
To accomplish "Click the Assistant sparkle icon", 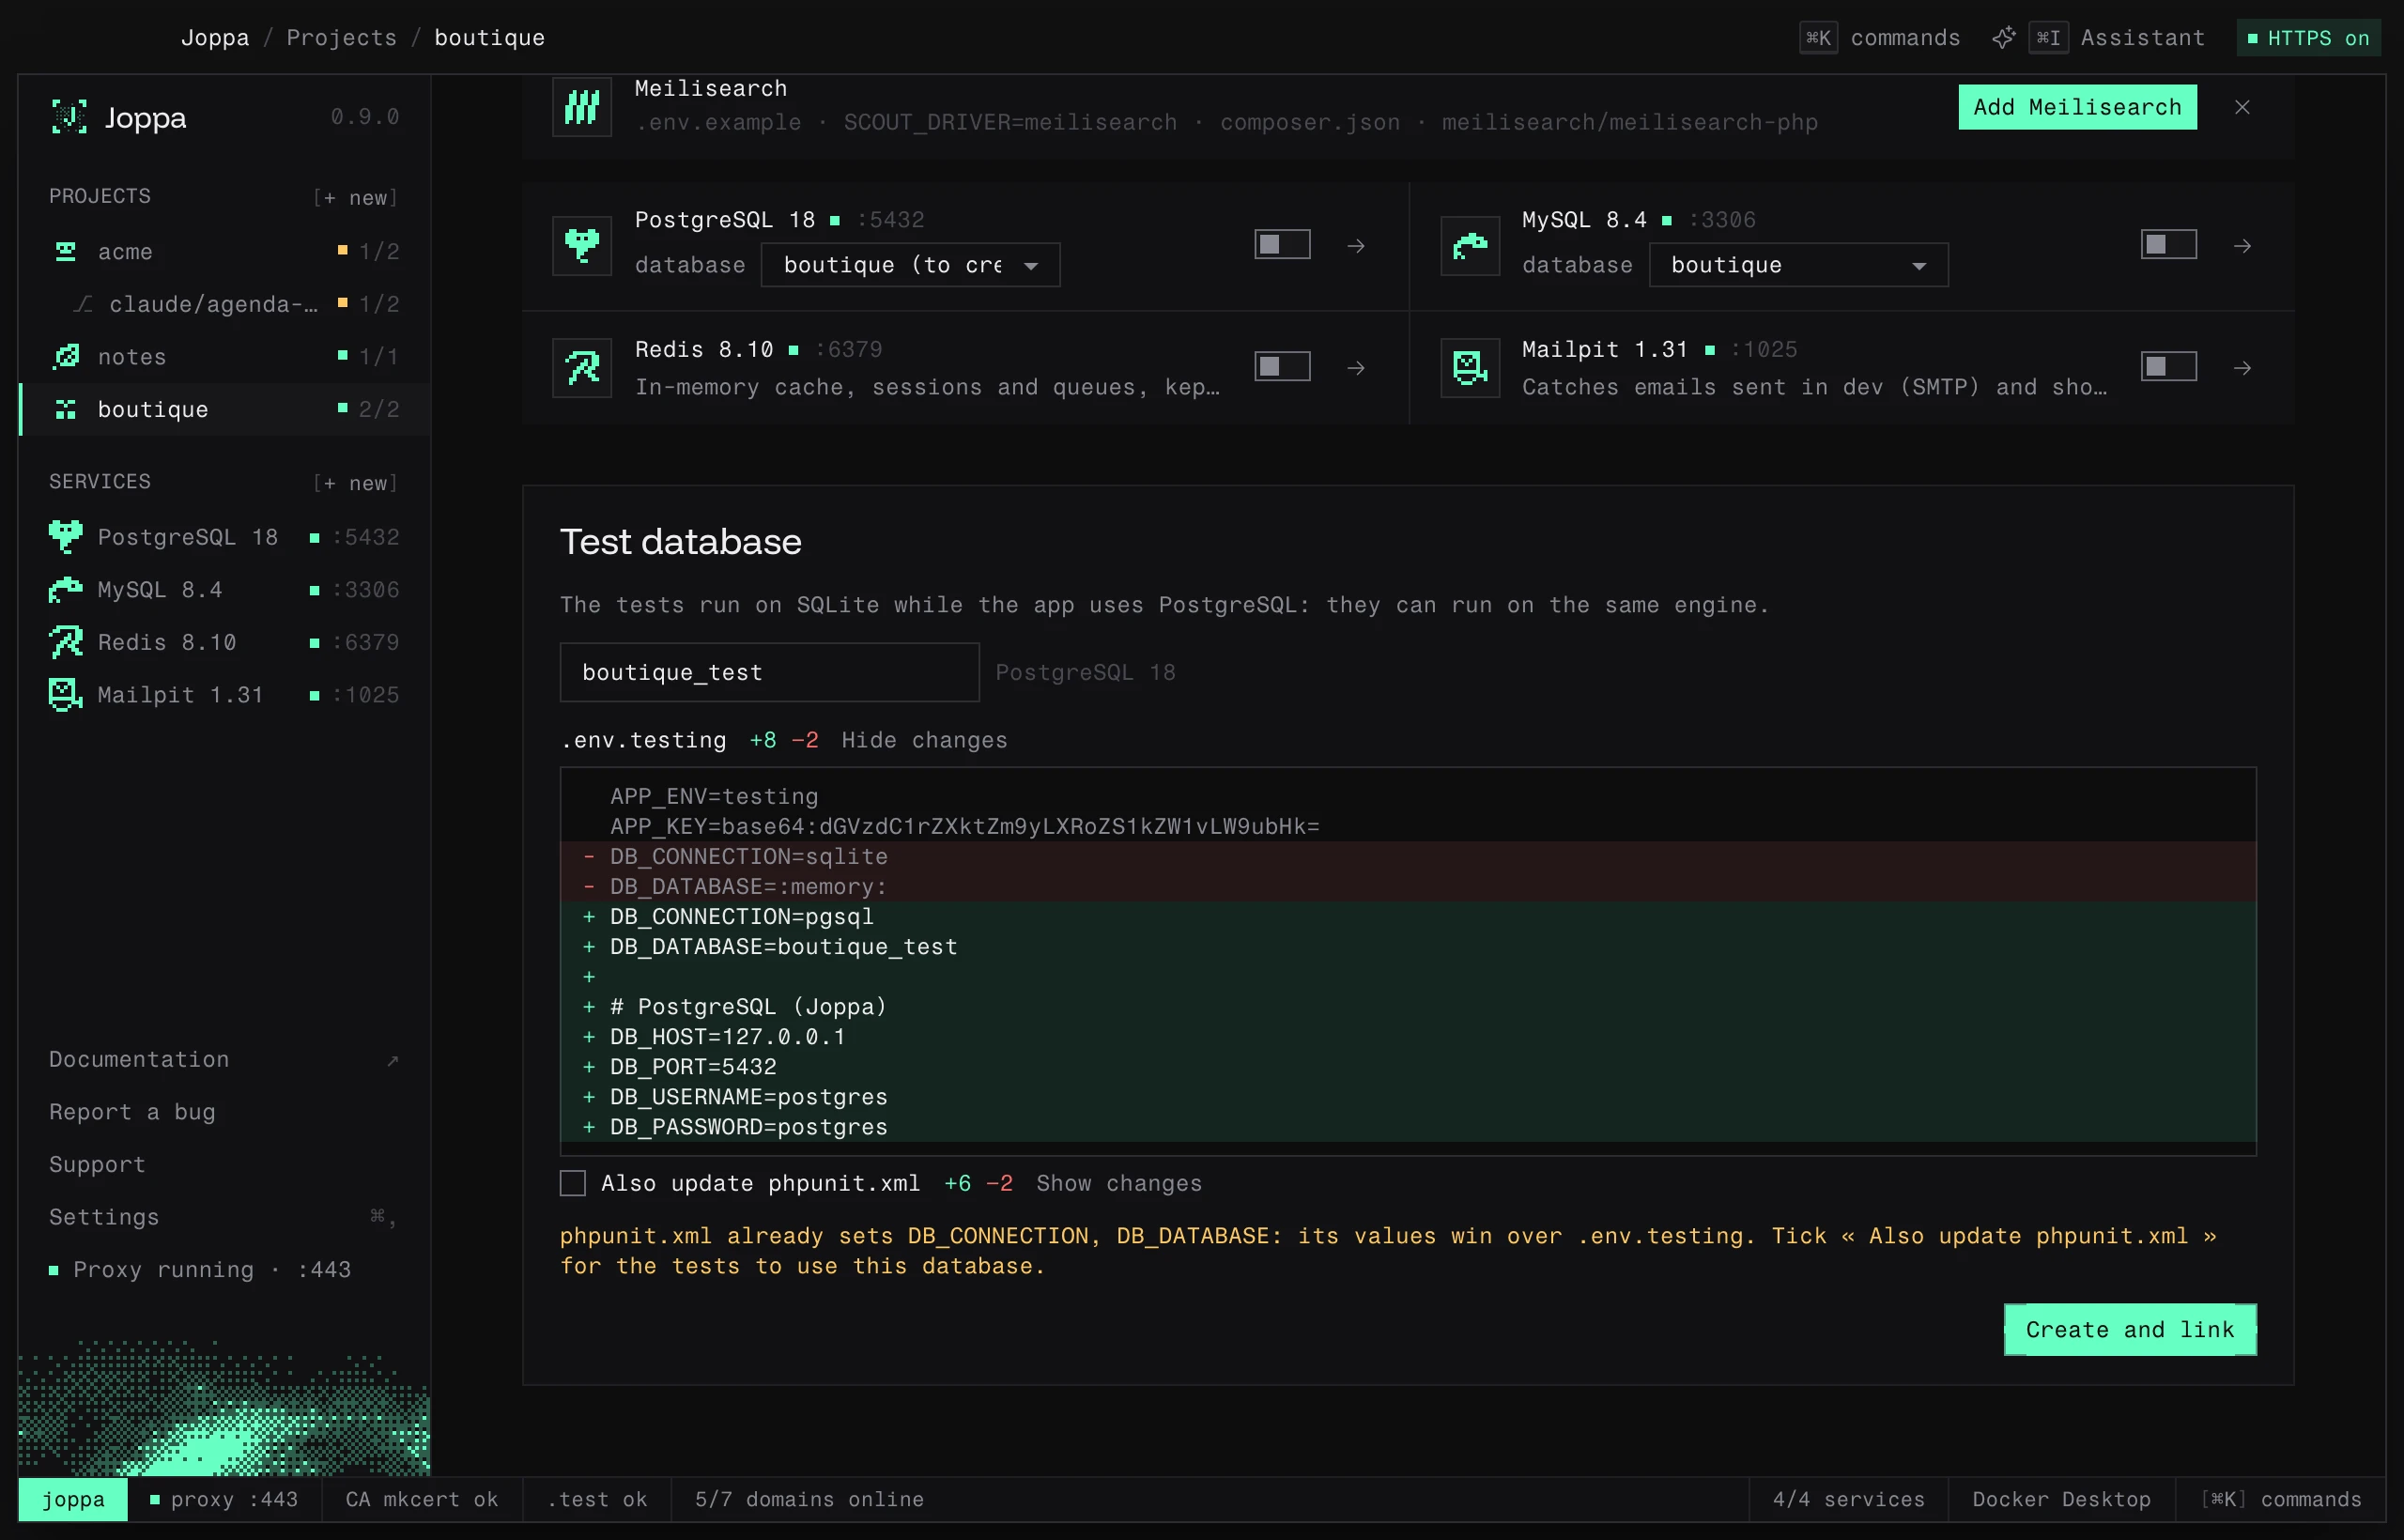I will (x=2003, y=38).
